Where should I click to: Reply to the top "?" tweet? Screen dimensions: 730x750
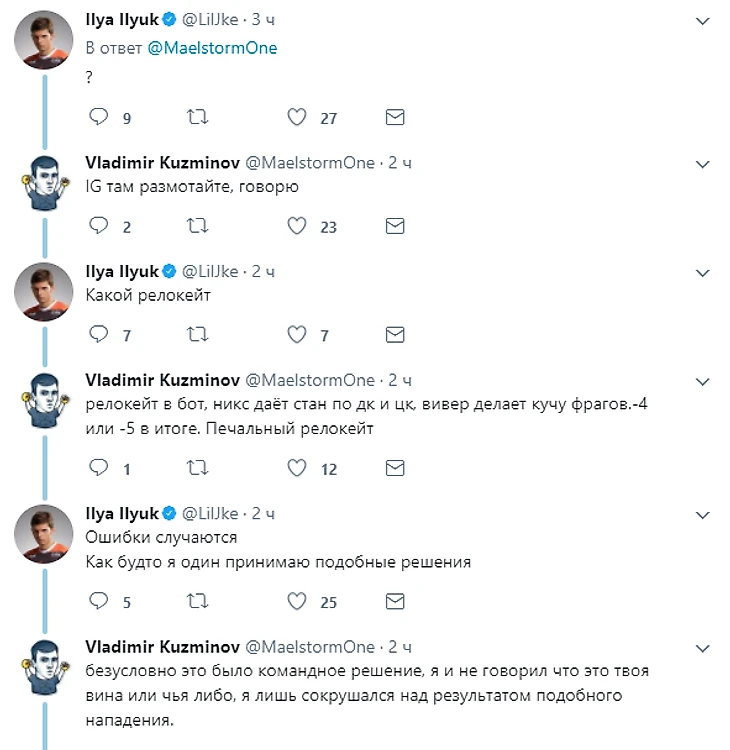[98, 118]
